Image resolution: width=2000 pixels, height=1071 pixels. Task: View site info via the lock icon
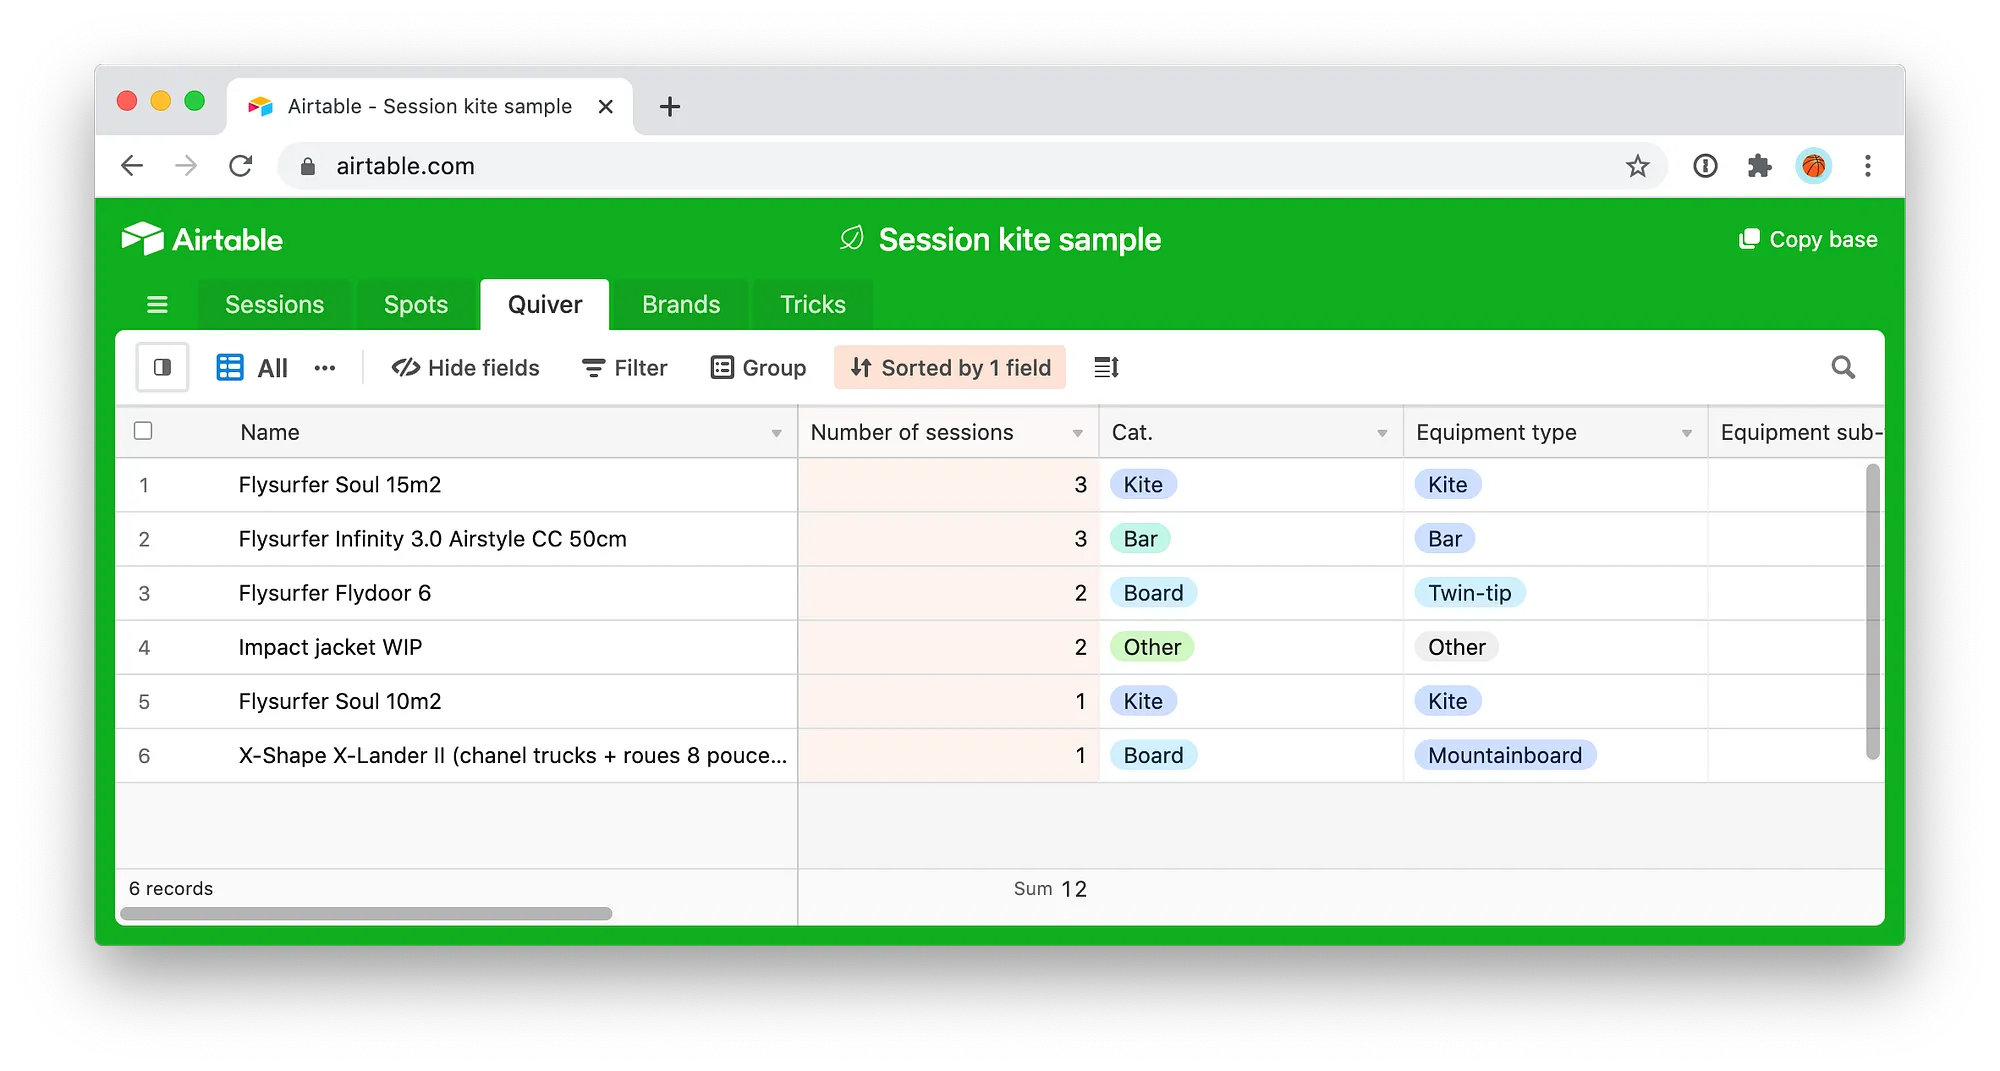tap(308, 166)
